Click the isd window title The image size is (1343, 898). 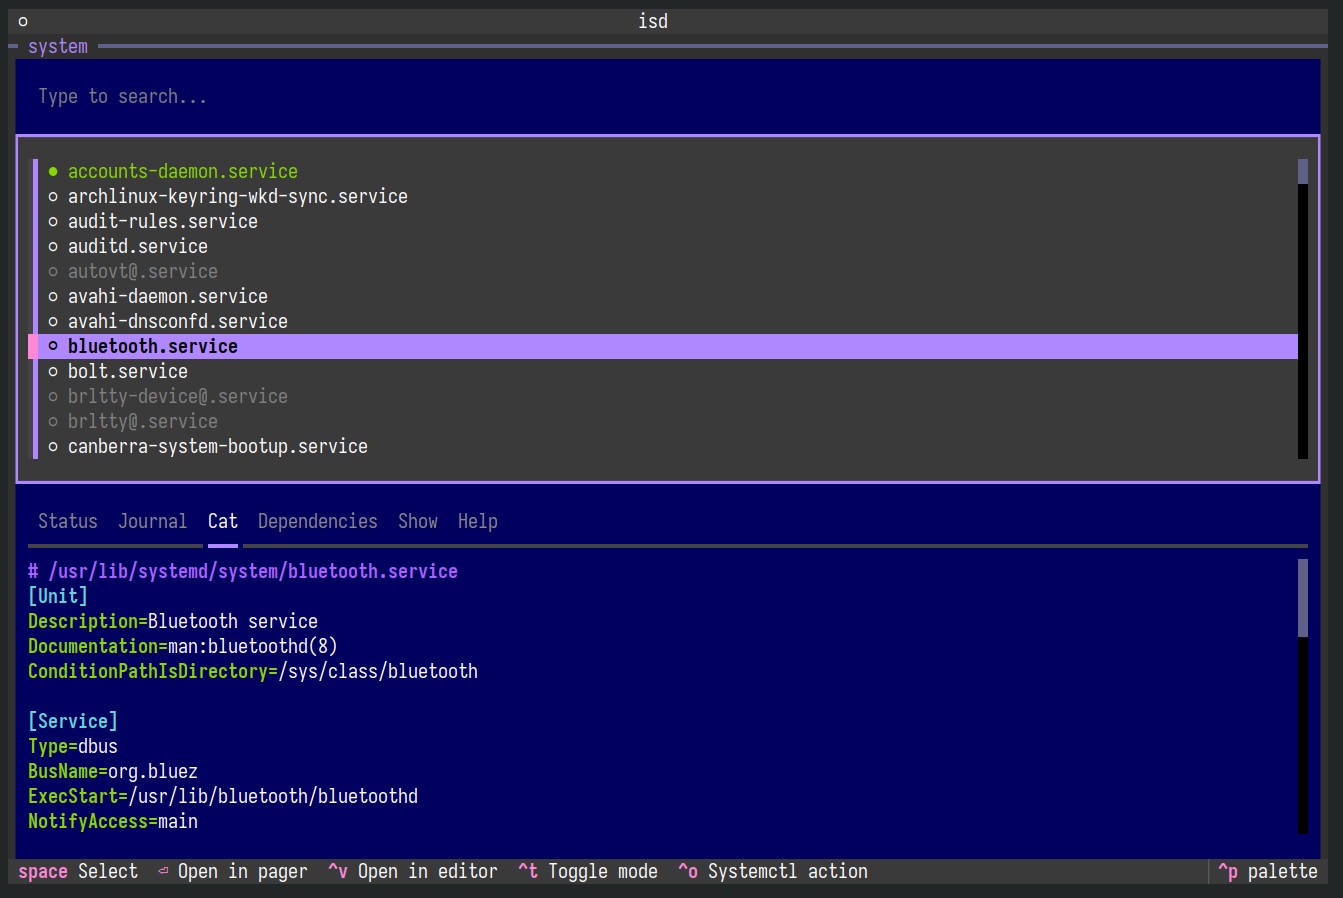pos(653,21)
